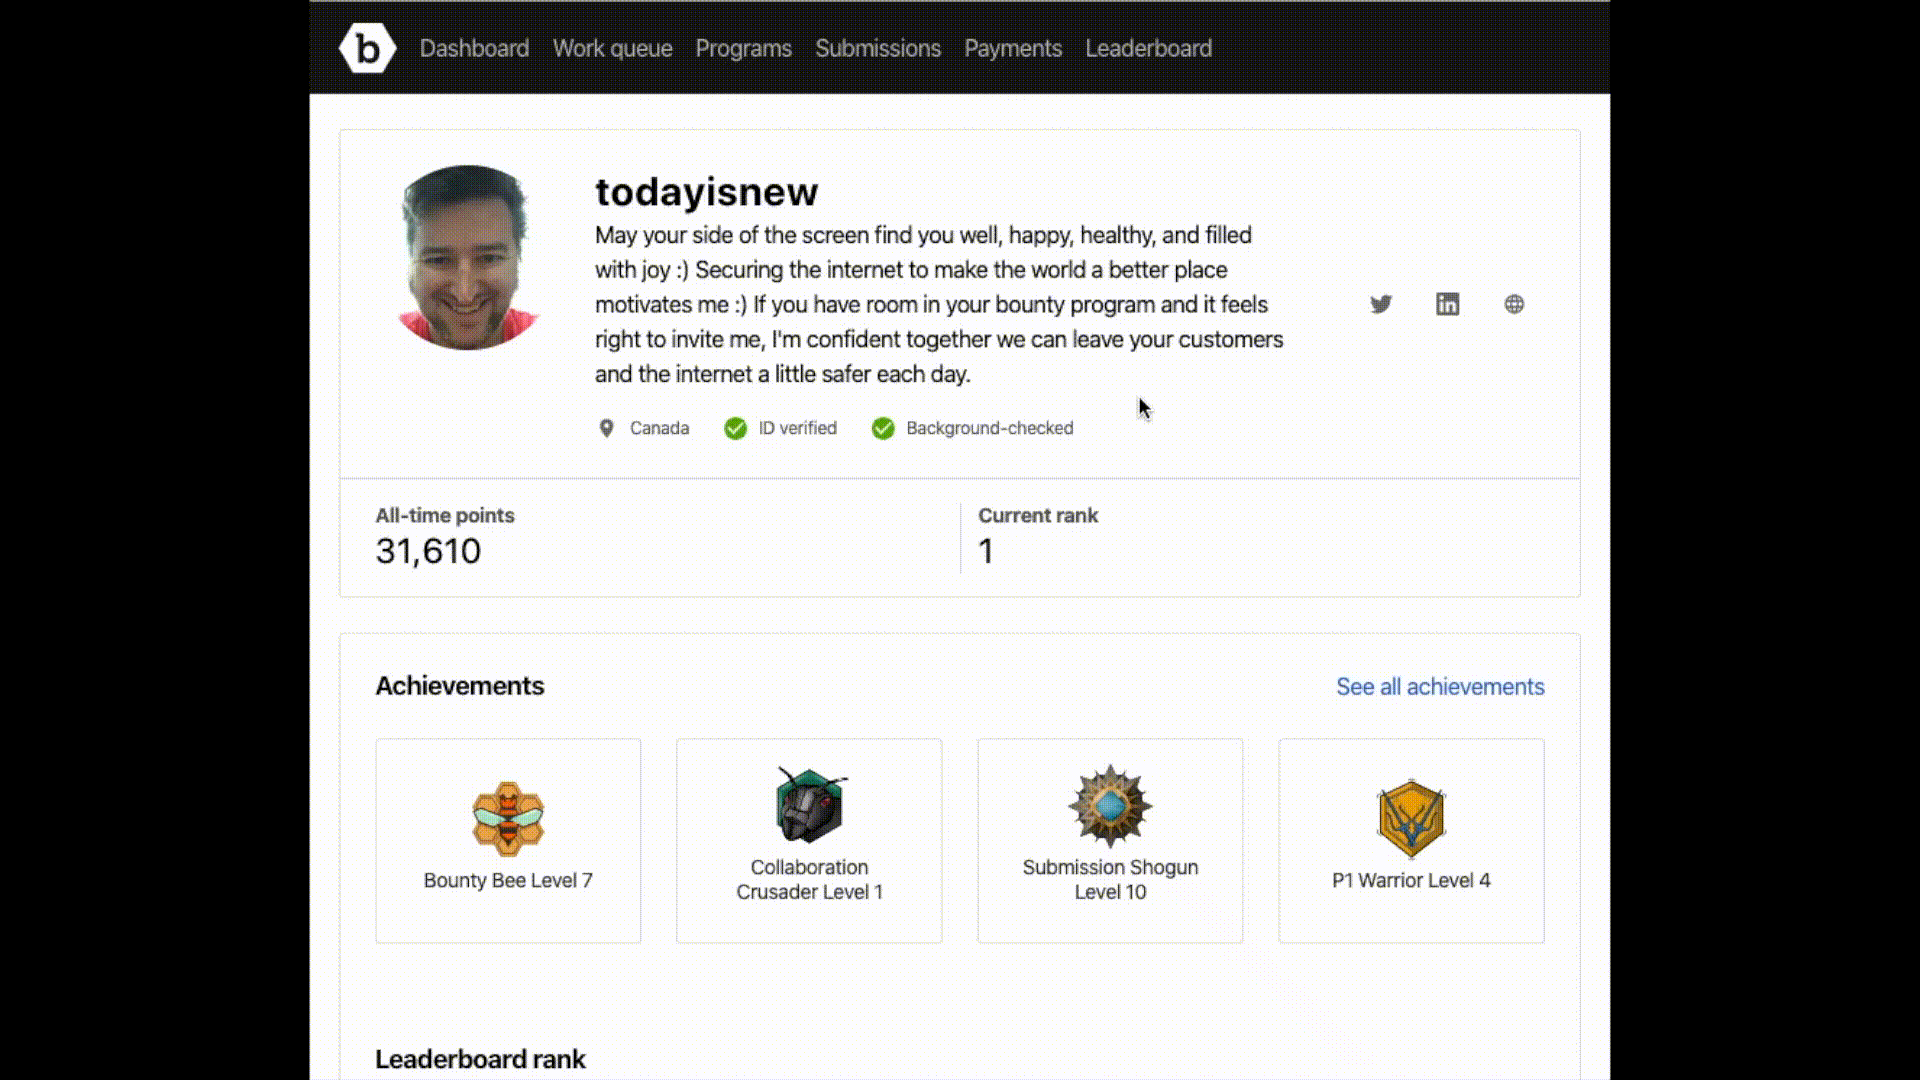Click the Background-checked green checkmark
This screenshot has height=1080, width=1920.
(883, 428)
